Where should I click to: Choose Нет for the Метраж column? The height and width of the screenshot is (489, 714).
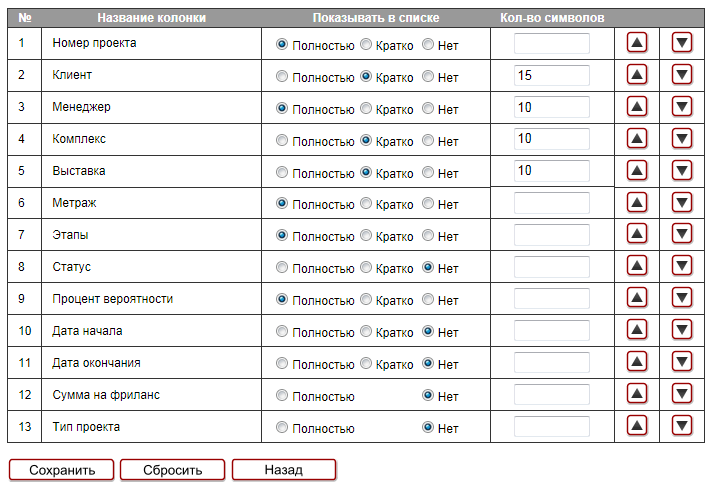point(428,204)
